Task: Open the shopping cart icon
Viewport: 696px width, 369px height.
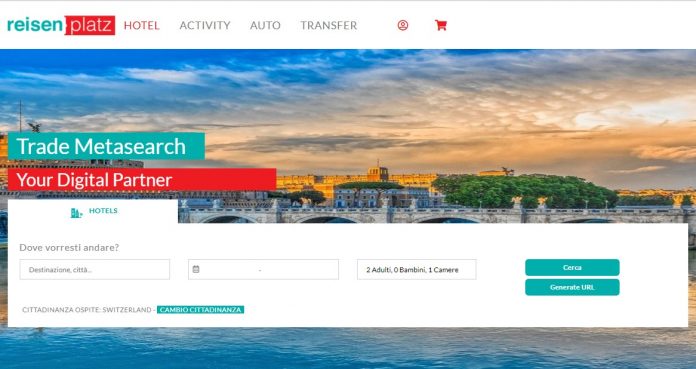Action: point(441,25)
